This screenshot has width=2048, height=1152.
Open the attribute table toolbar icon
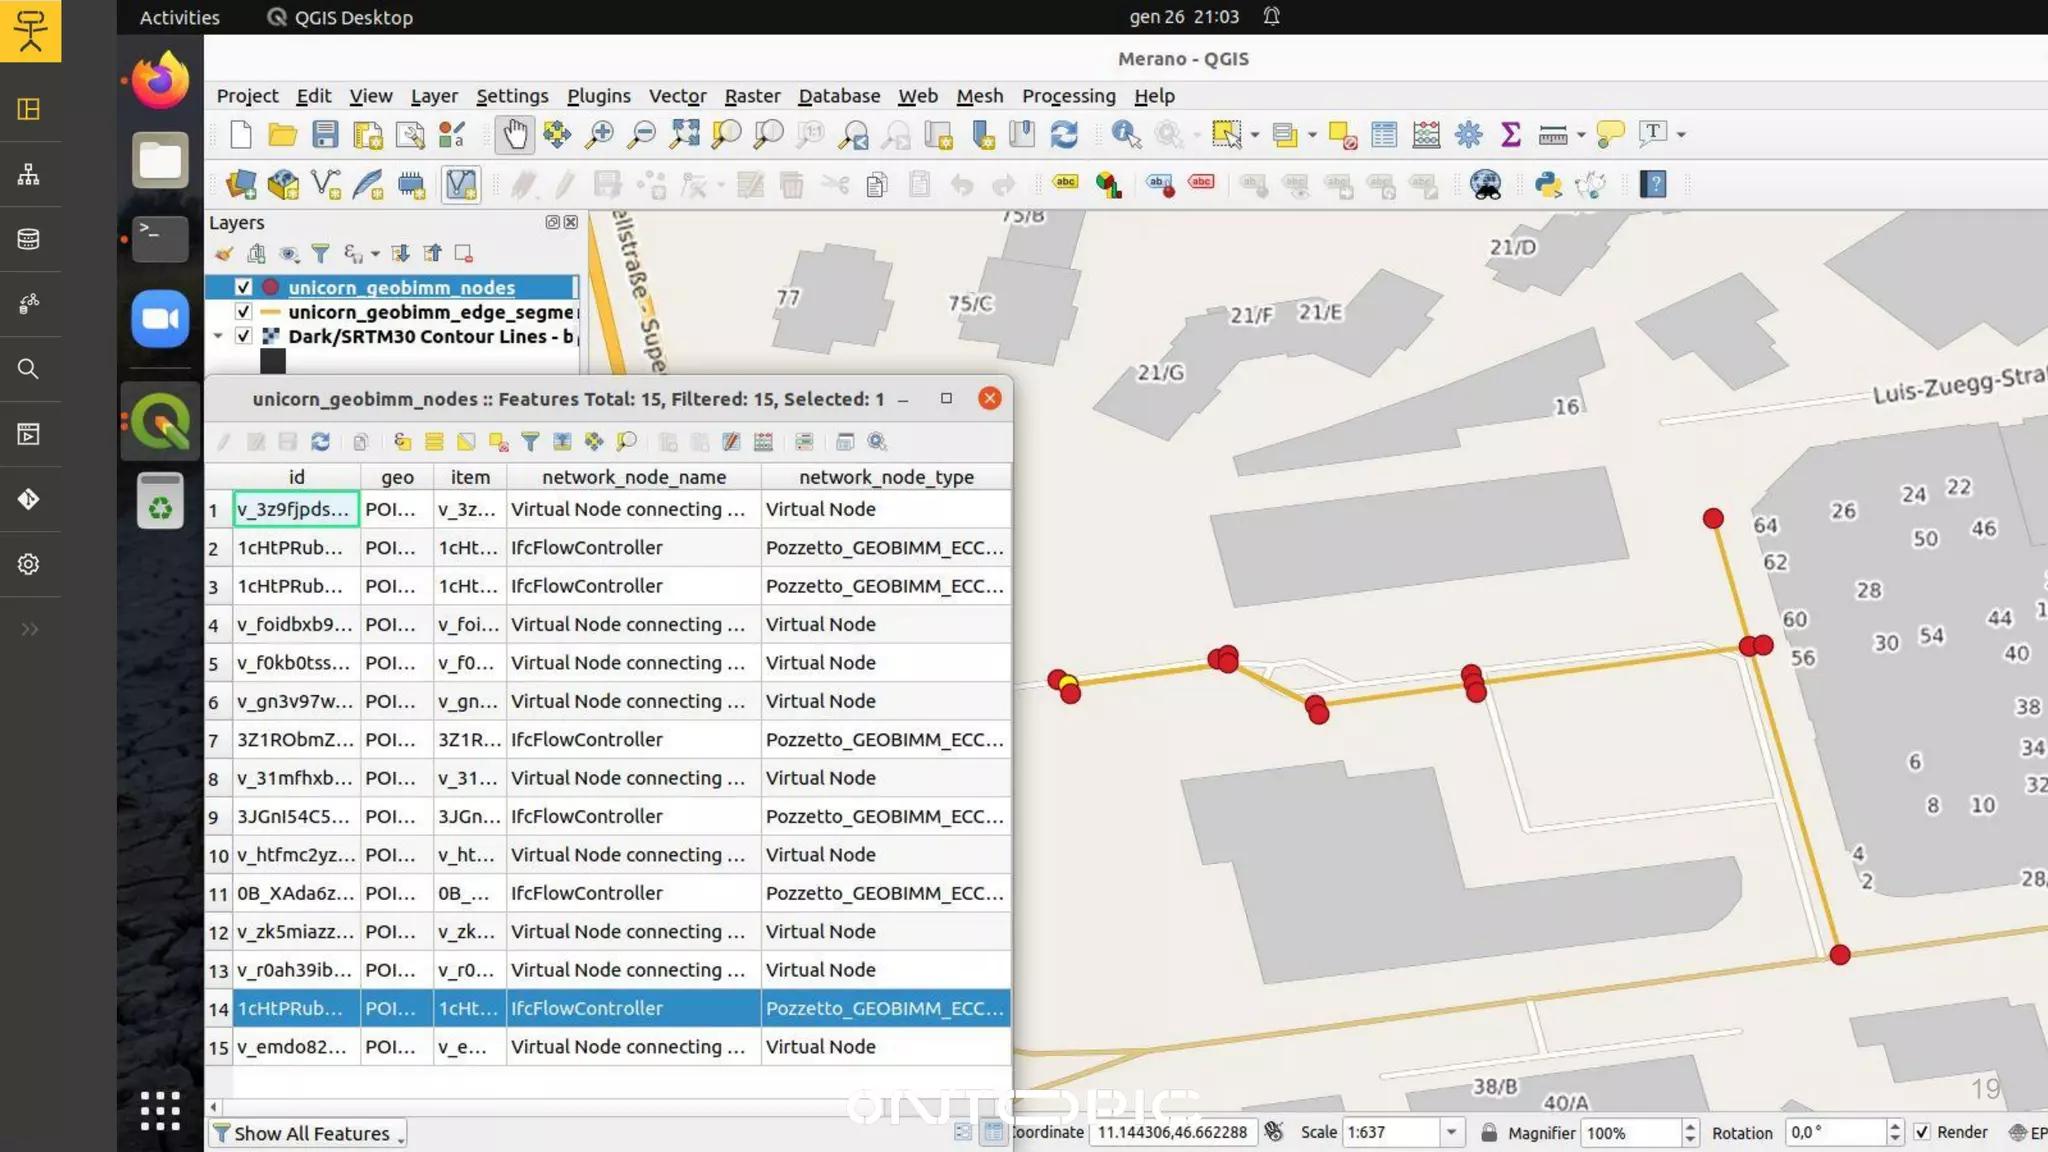[x=1384, y=134]
